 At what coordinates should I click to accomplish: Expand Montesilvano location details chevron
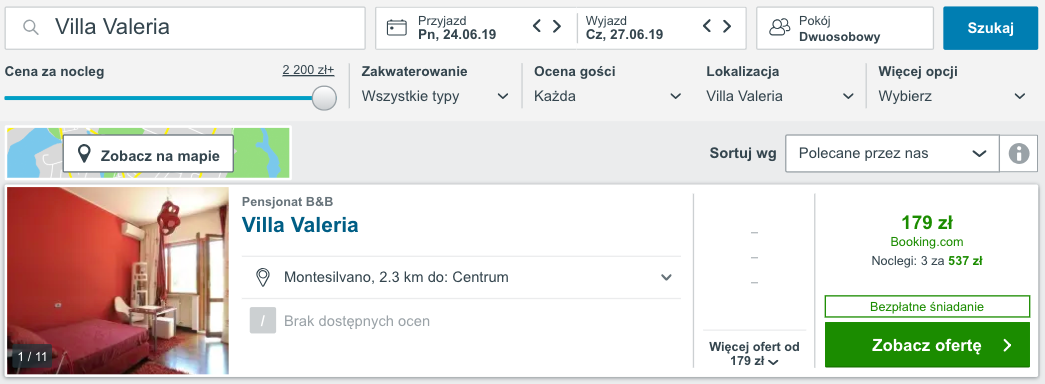(x=666, y=277)
